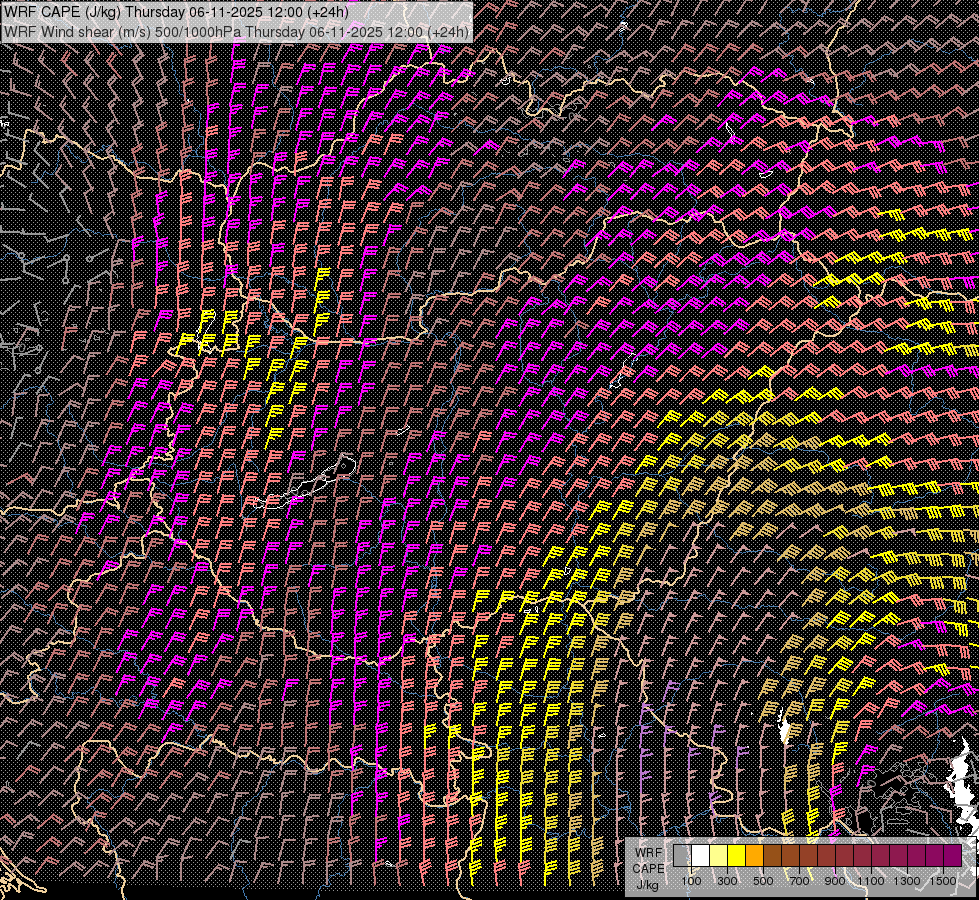Click the white swatch in the CAPE legend
Image resolution: width=979 pixels, height=900 pixels.
click(x=700, y=856)
